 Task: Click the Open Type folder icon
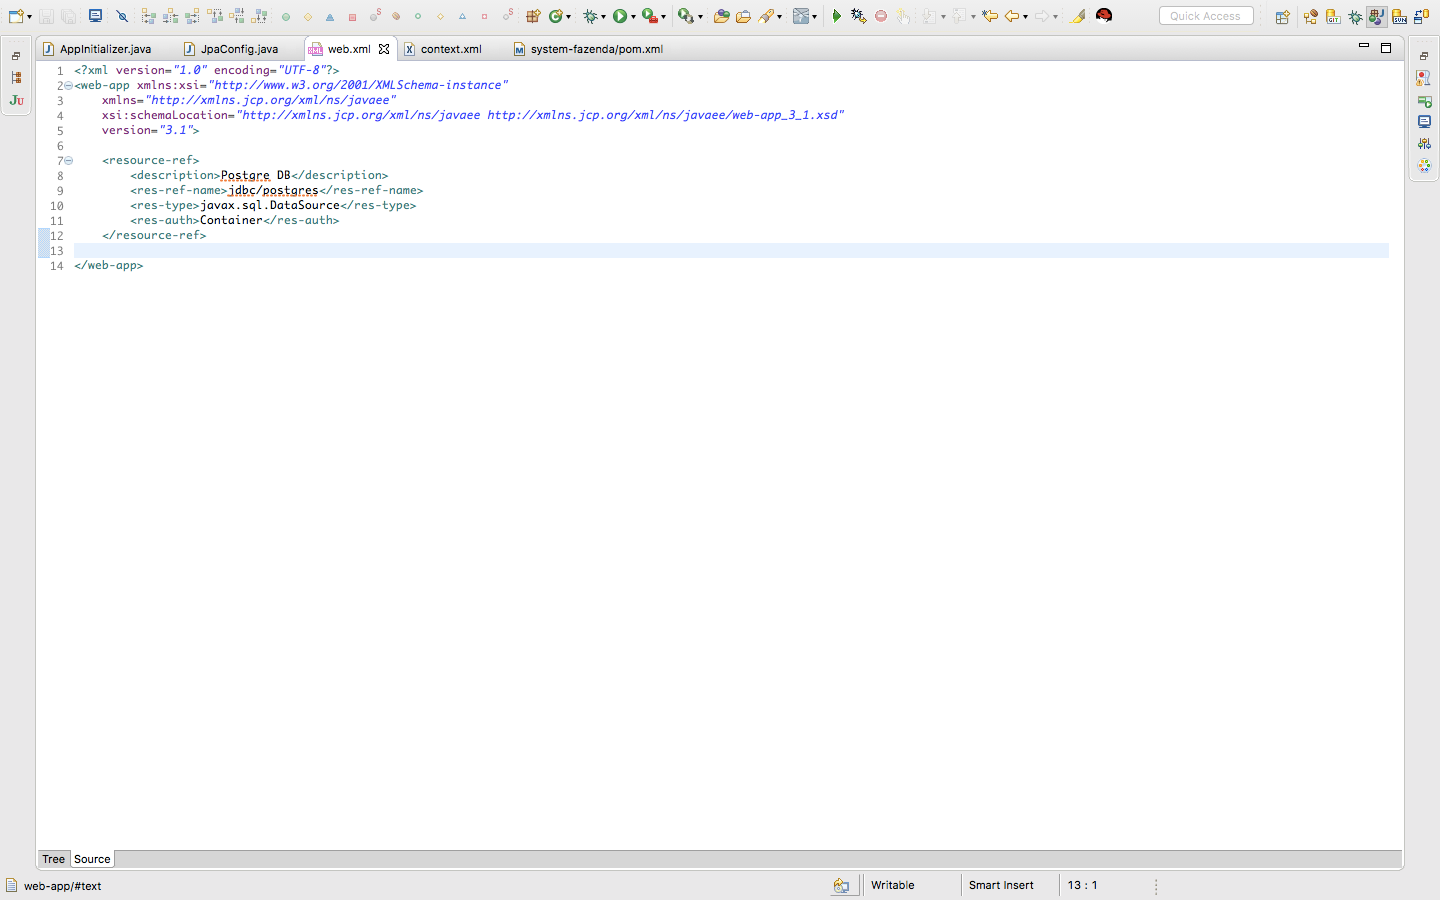point(721,16)
